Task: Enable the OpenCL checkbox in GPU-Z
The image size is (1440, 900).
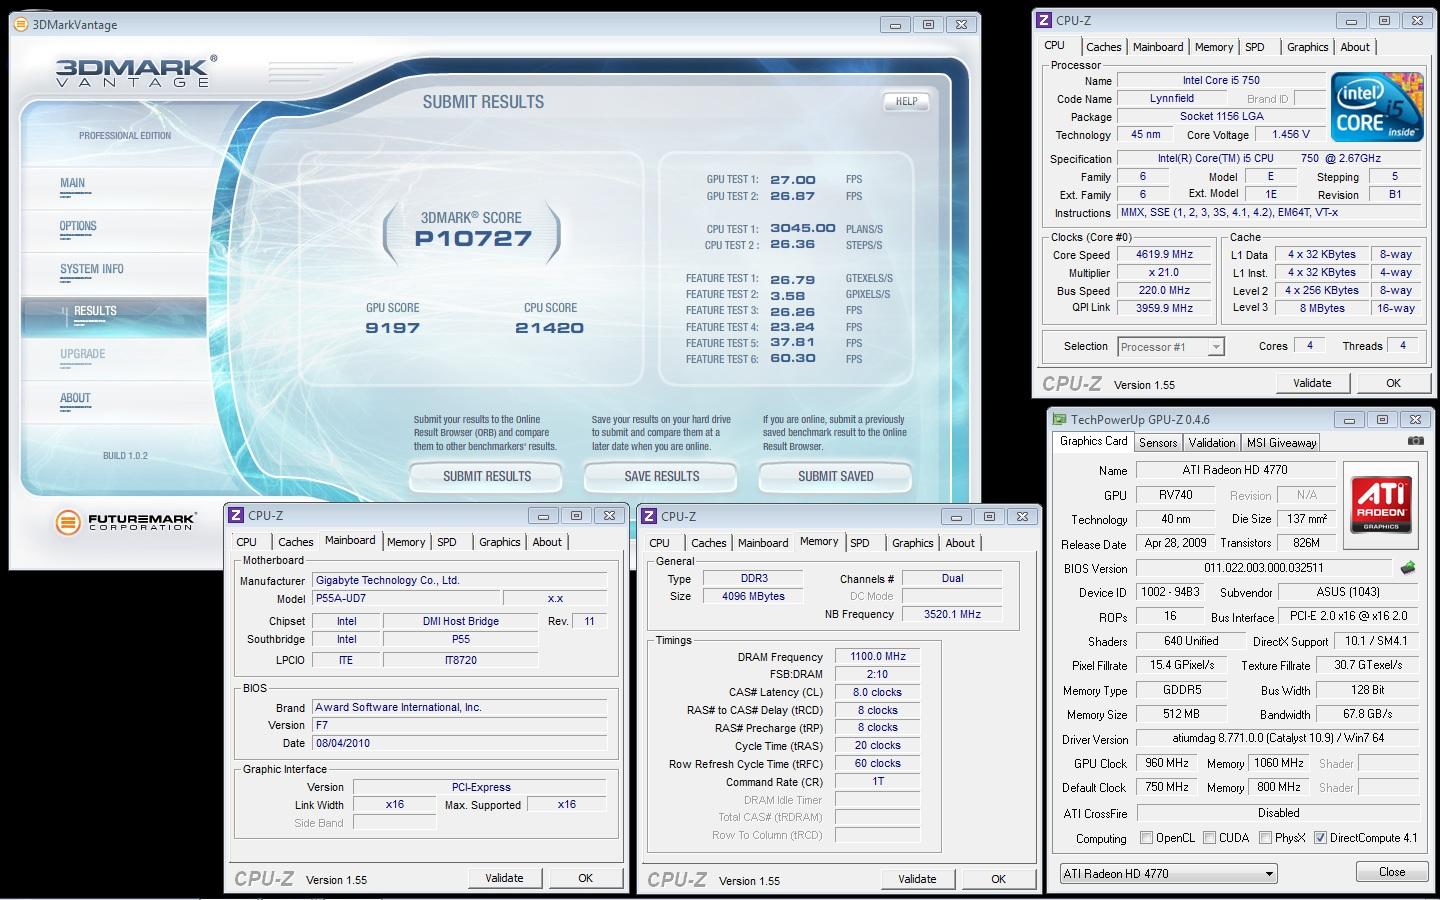Action: coord(1146,838)
